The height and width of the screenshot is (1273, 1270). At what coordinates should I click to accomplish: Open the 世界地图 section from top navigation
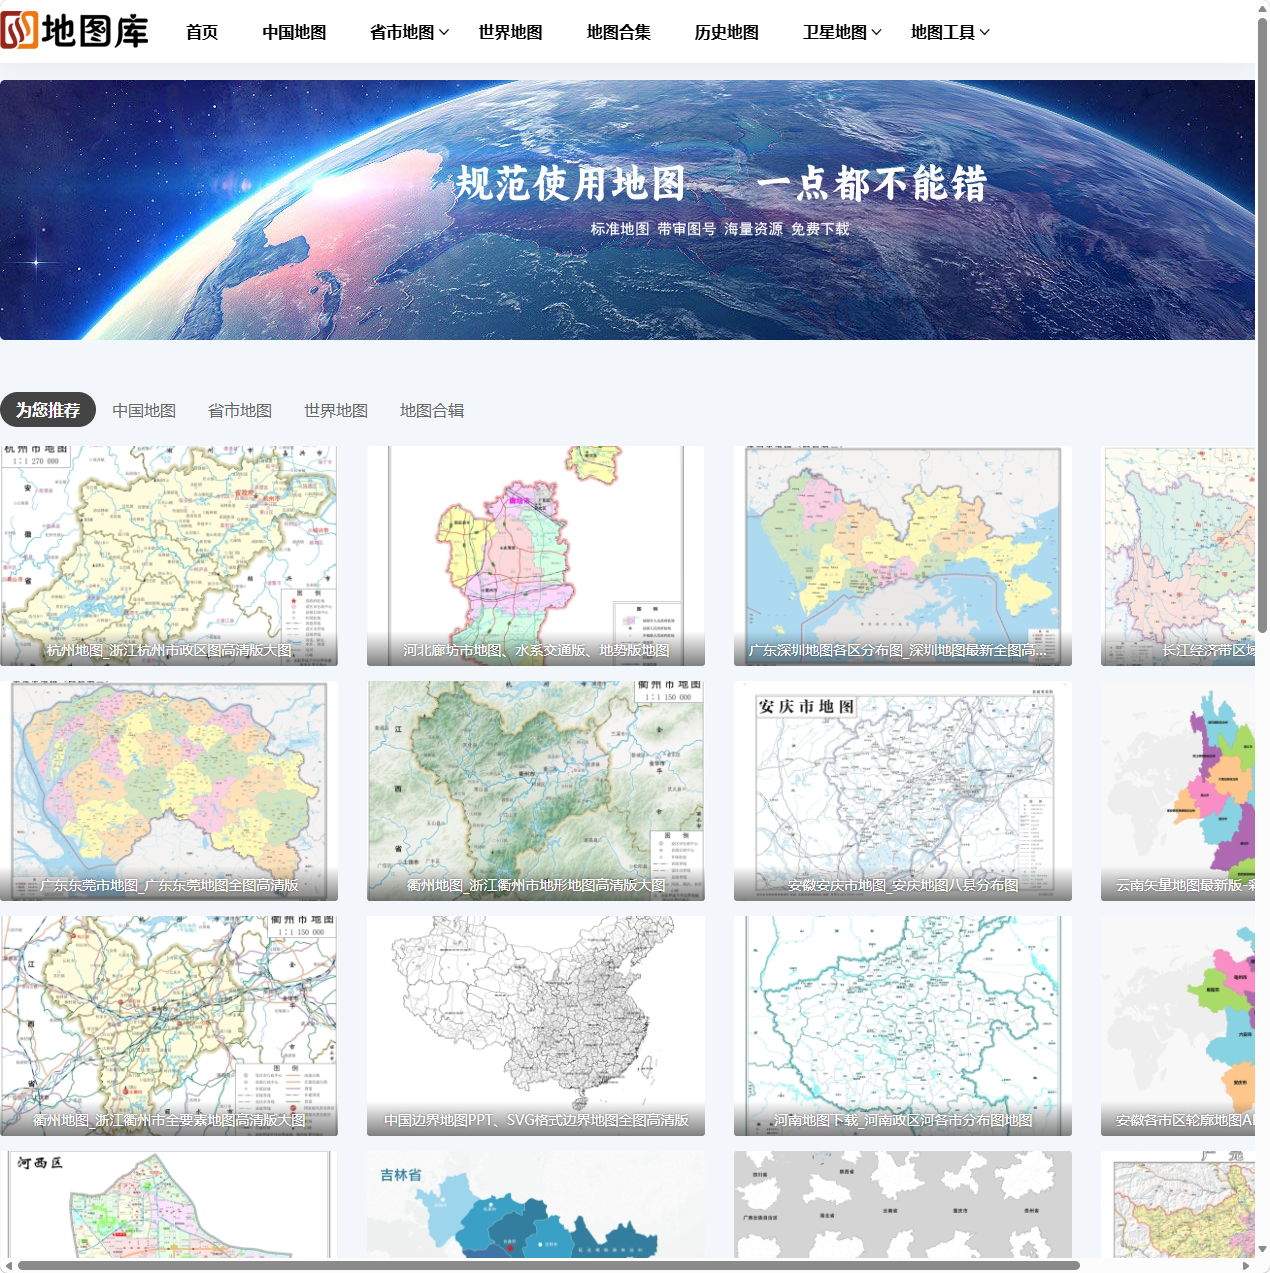click(512, 31)
